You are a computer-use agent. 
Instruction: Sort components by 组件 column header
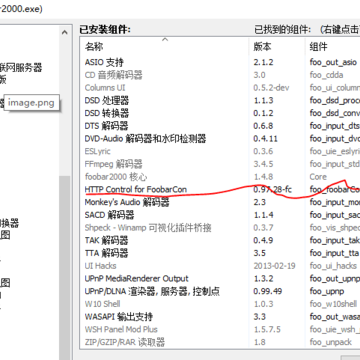[332, 47]
